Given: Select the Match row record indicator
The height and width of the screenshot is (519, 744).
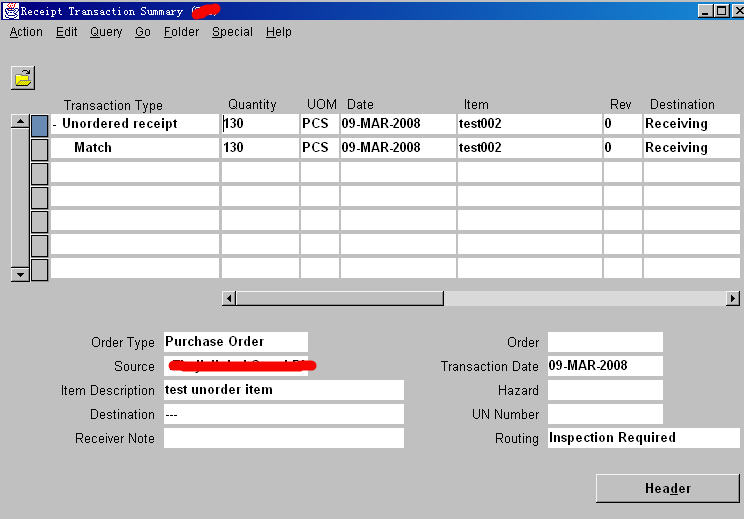Looking at the screenshot, I should (39, 149).
